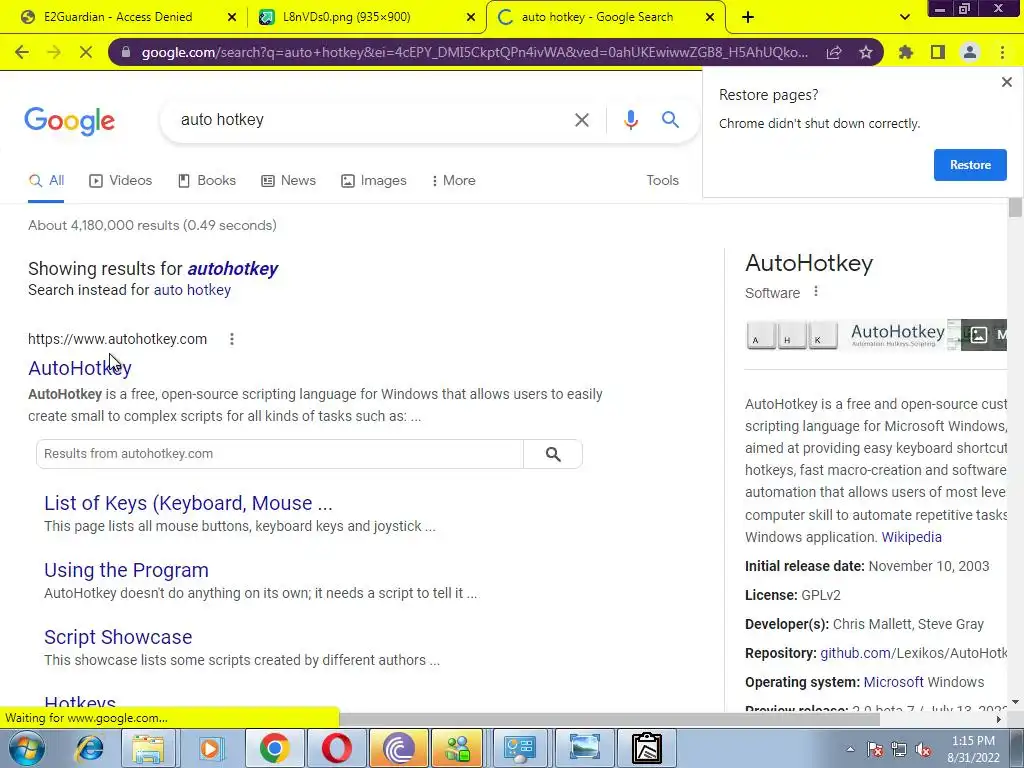Screen dimensions: 1024x768
Task: Click the horizontal scrollbar right arrow
Action: 999,720
